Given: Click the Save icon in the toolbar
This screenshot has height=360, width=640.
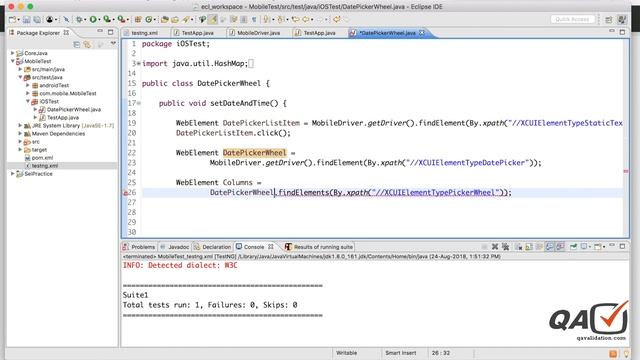Looking at the screenshot, I should (26, 19).
